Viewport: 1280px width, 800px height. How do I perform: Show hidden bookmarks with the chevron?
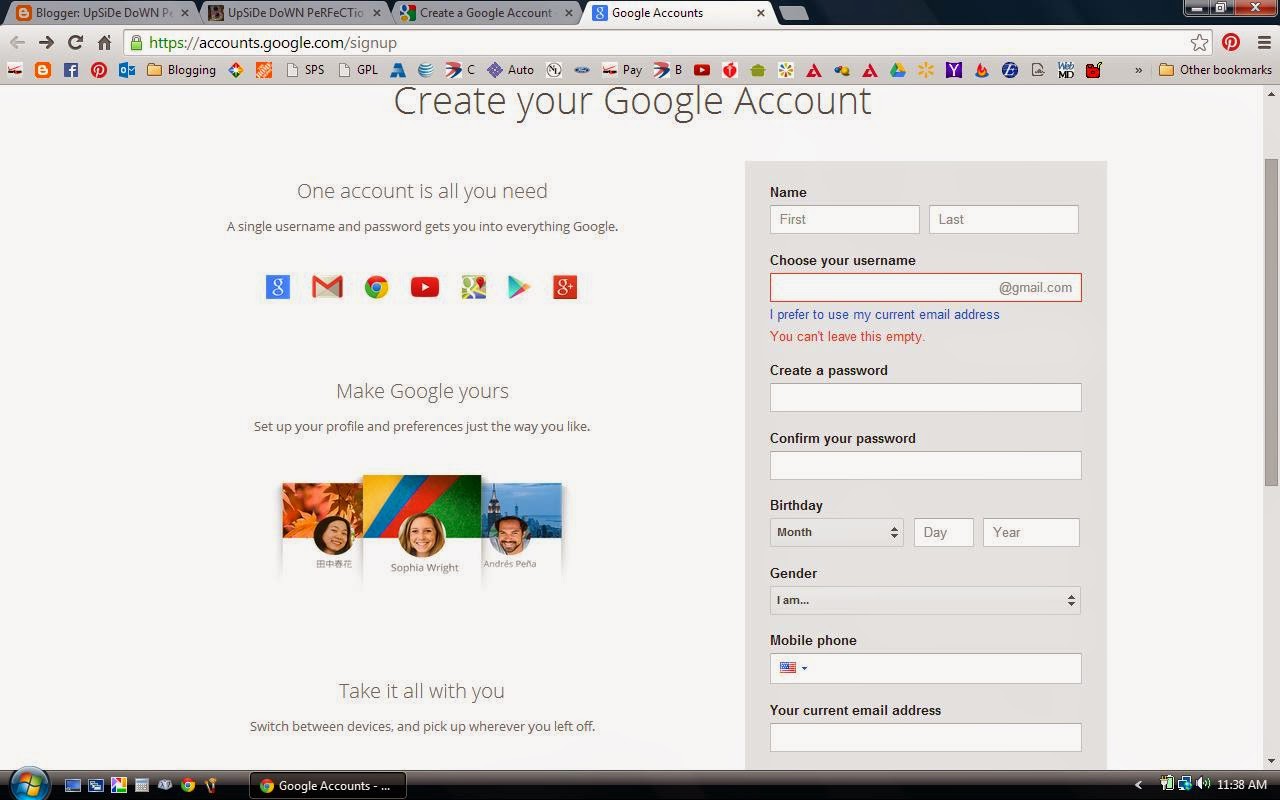coord(1138,70)
